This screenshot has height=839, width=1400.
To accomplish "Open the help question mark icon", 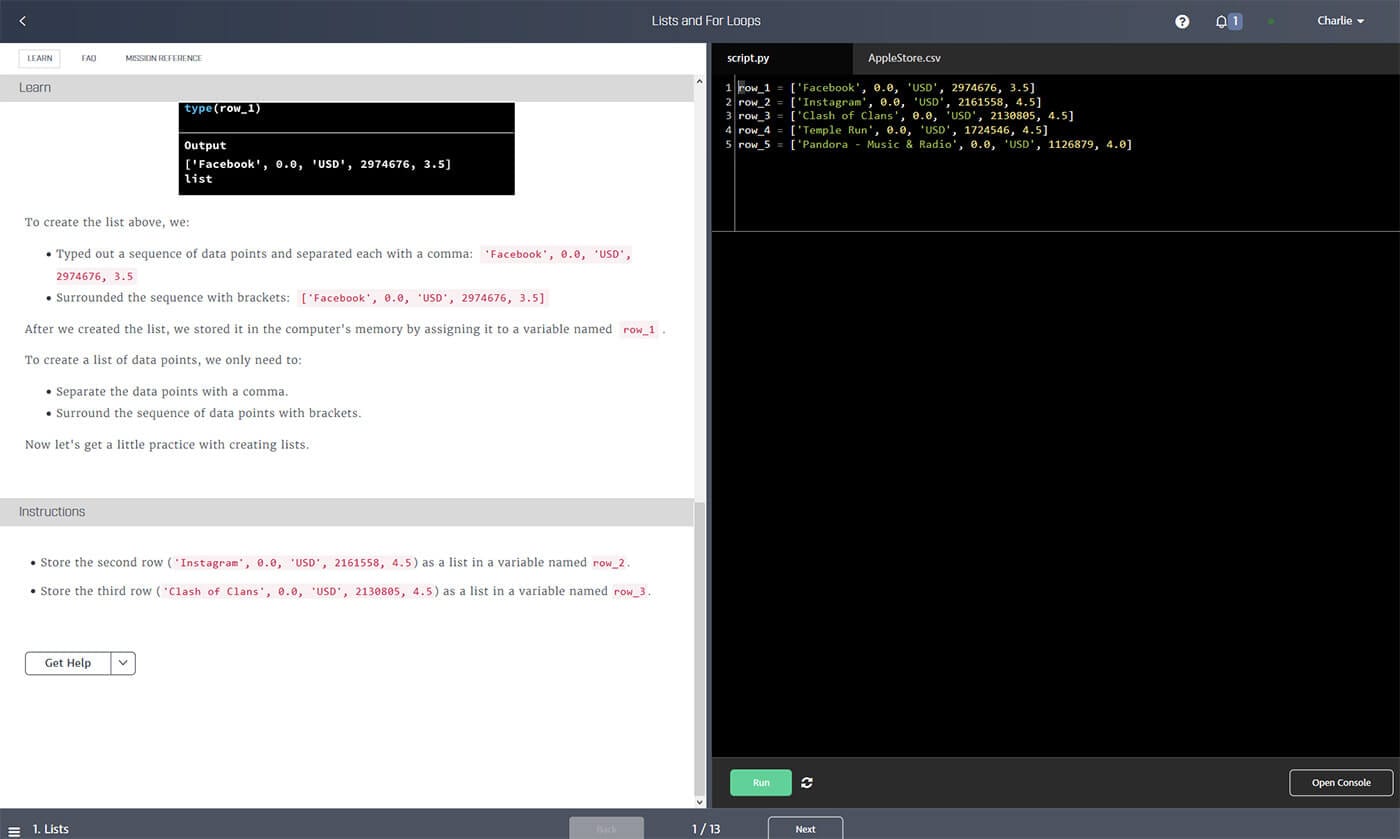I will [x=1182, y=21].
